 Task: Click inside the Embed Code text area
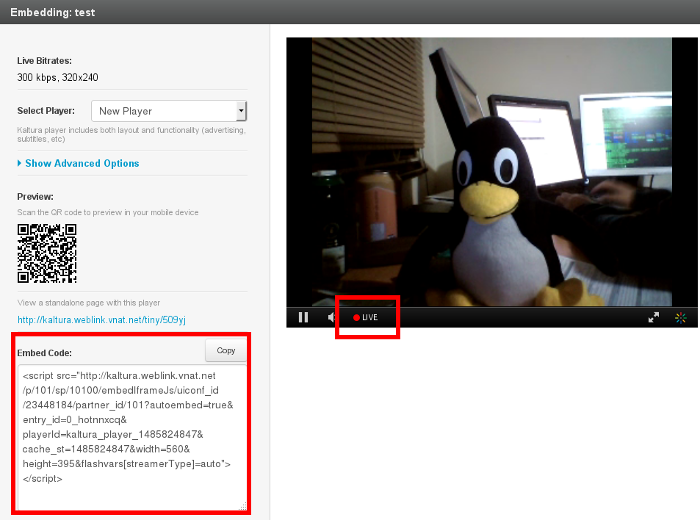133,437
